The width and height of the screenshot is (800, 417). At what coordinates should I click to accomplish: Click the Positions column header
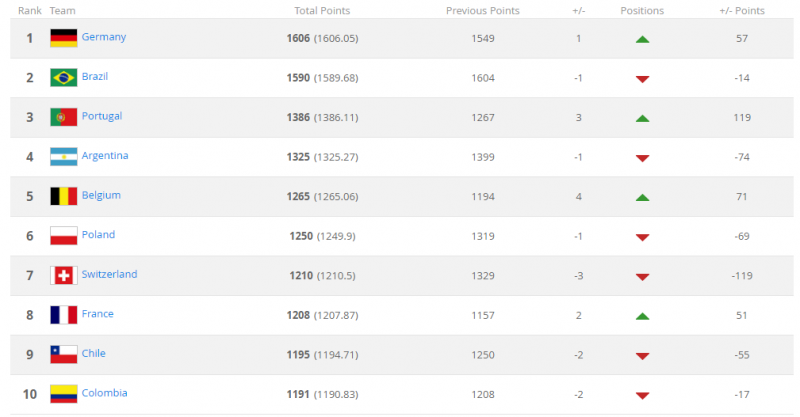(642, 11)
